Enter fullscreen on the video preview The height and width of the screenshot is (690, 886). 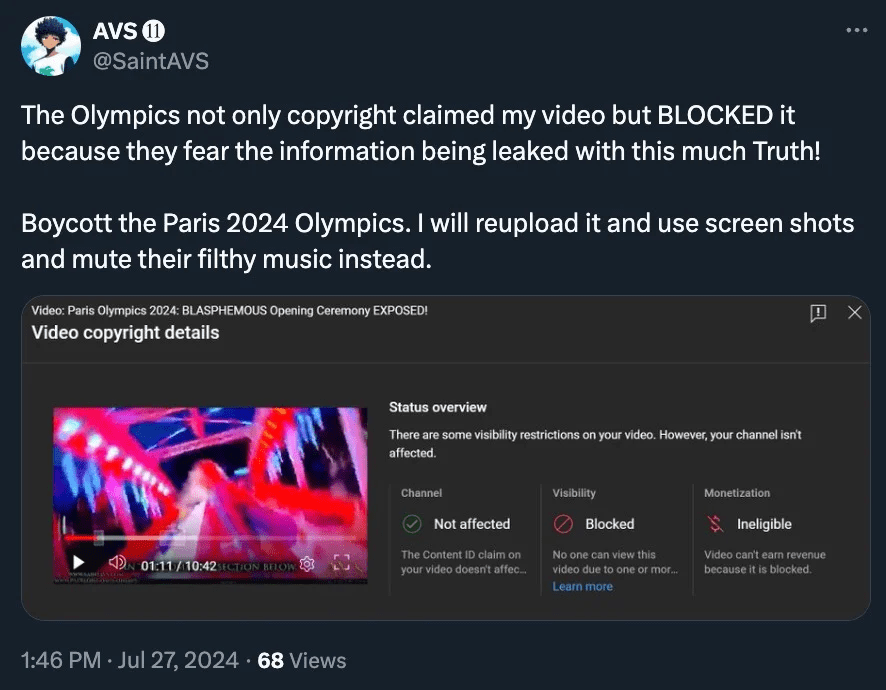click(x=342, y=562)
